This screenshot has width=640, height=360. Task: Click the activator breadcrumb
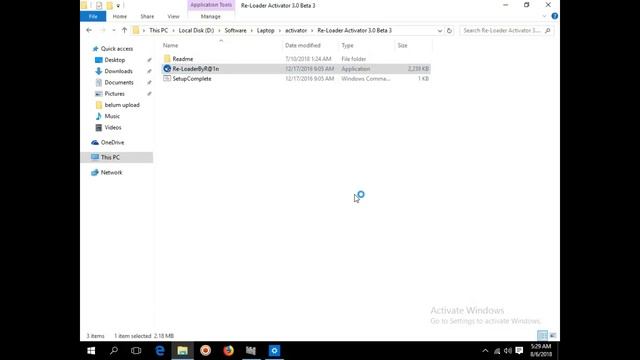296,31
